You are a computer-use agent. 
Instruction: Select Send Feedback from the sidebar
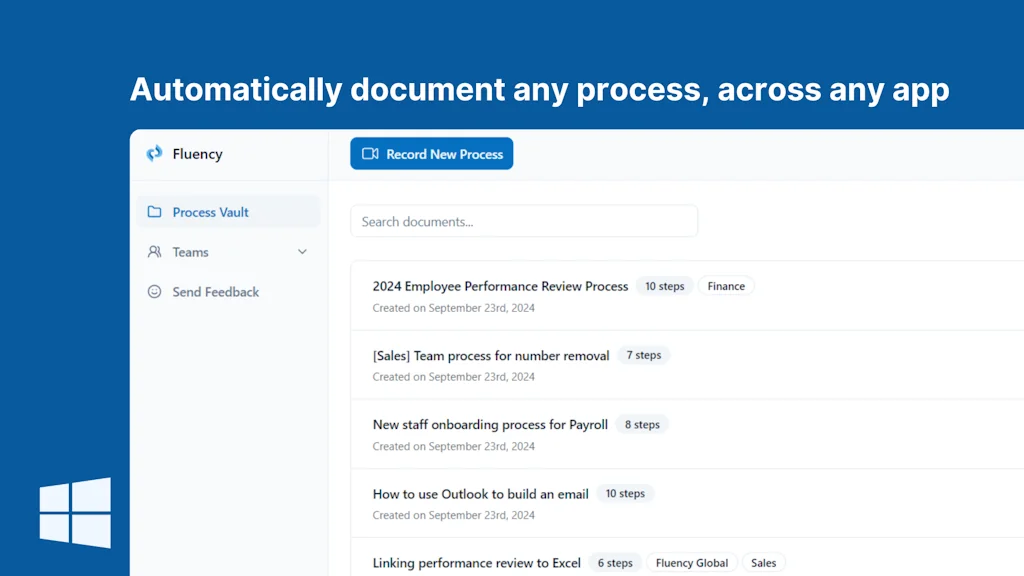tap(215, 291)
